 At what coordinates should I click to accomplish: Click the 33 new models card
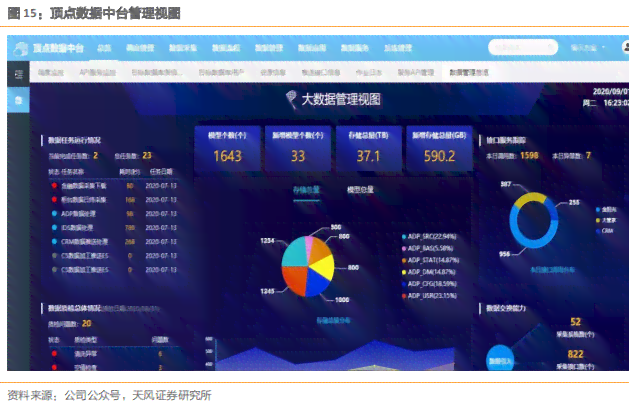[298, 148]
